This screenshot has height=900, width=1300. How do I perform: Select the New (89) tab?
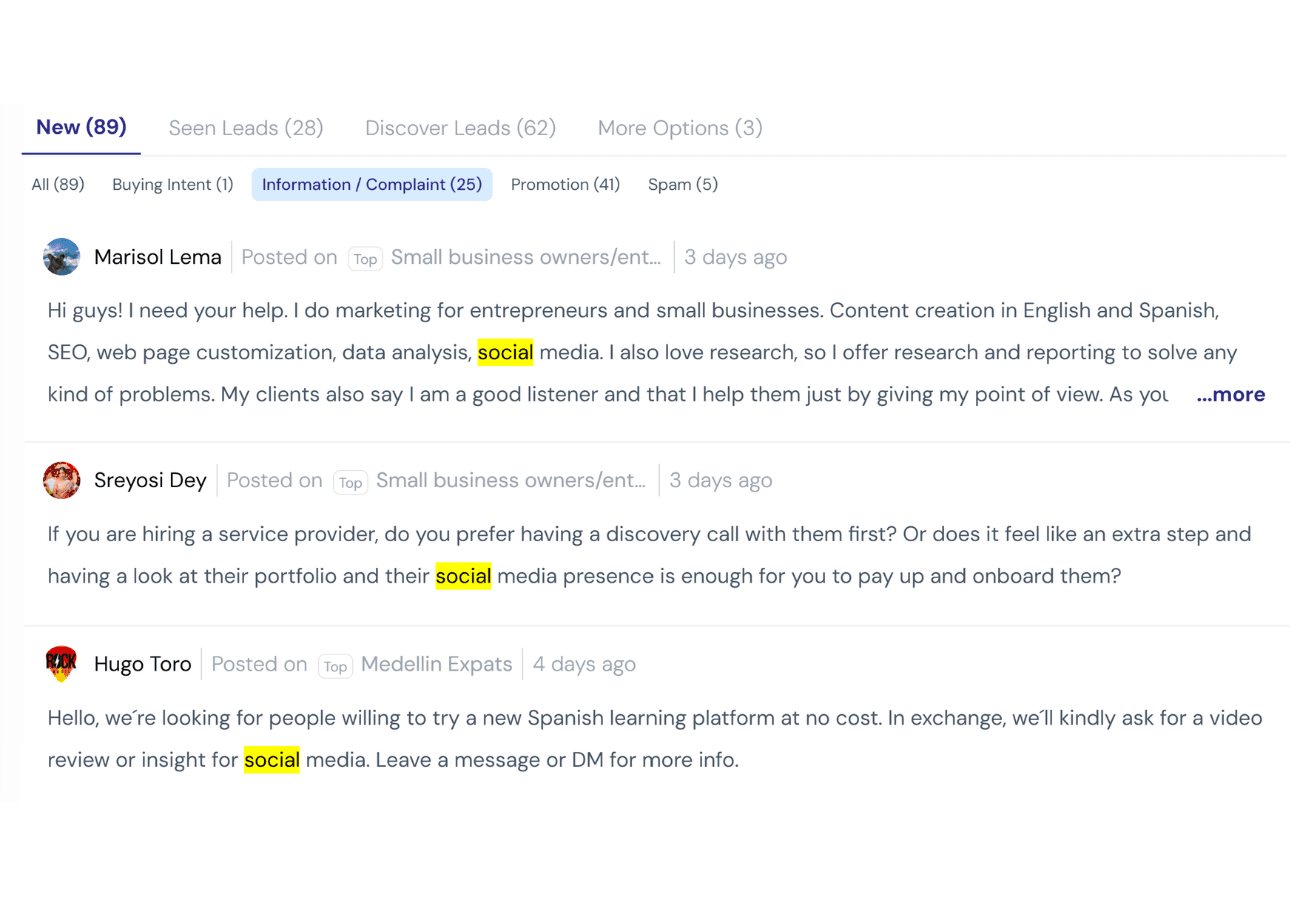pyautogui.click(x=81, y=127)
